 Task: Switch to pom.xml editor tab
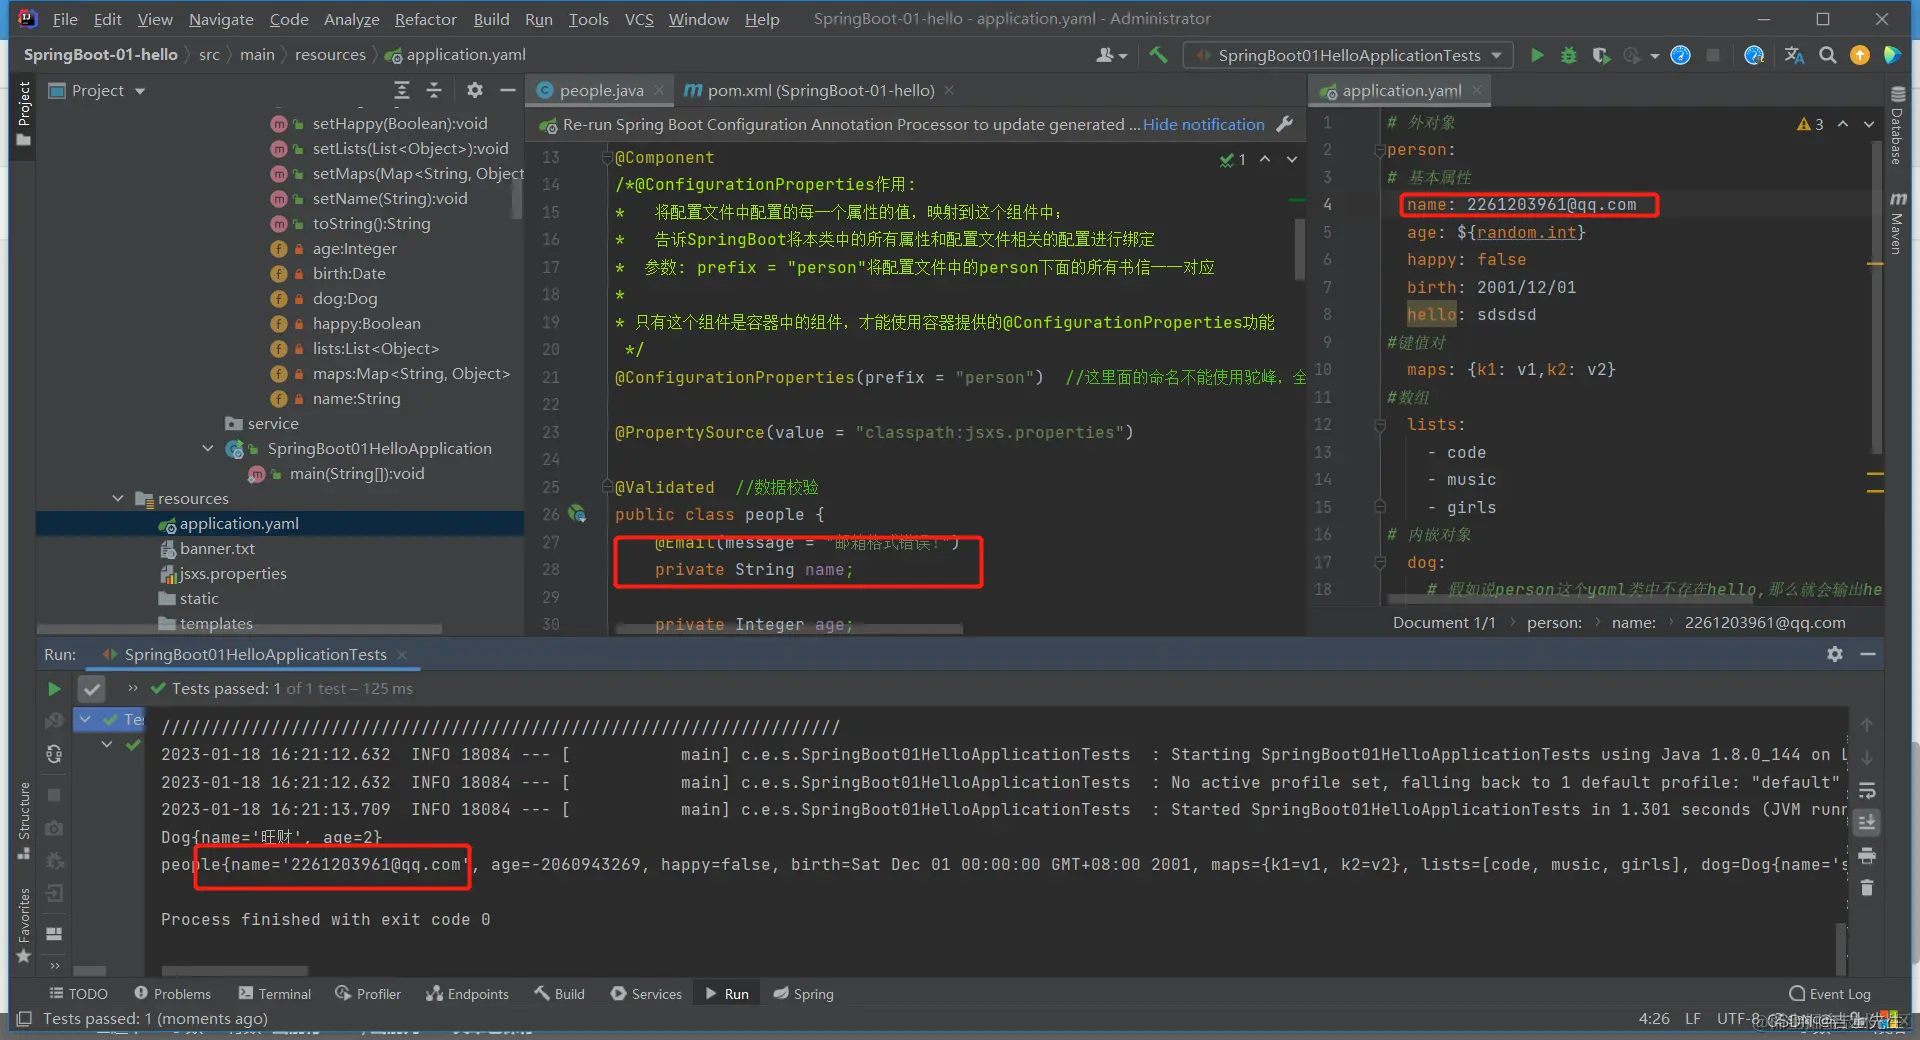(x=820, y=90)
